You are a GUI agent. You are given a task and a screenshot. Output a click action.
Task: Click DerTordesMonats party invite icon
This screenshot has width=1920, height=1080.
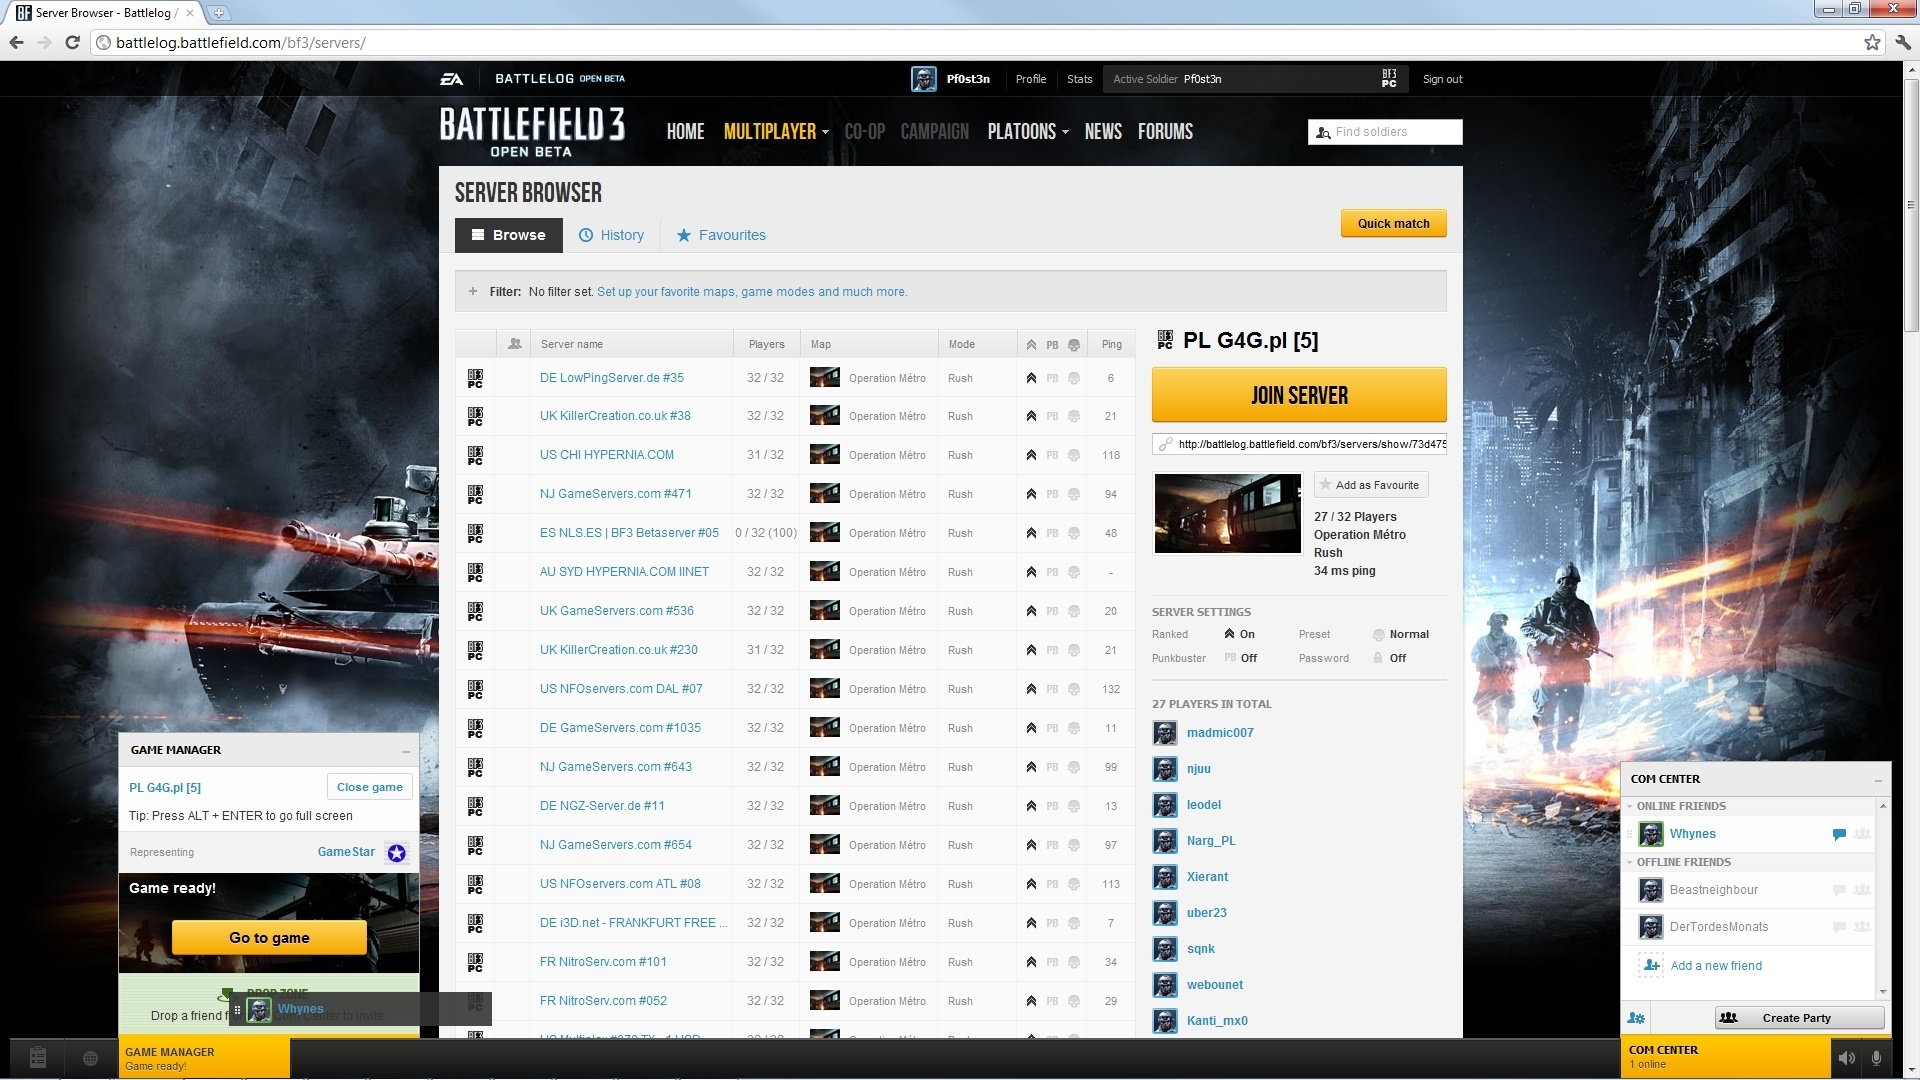(1862, 927)
